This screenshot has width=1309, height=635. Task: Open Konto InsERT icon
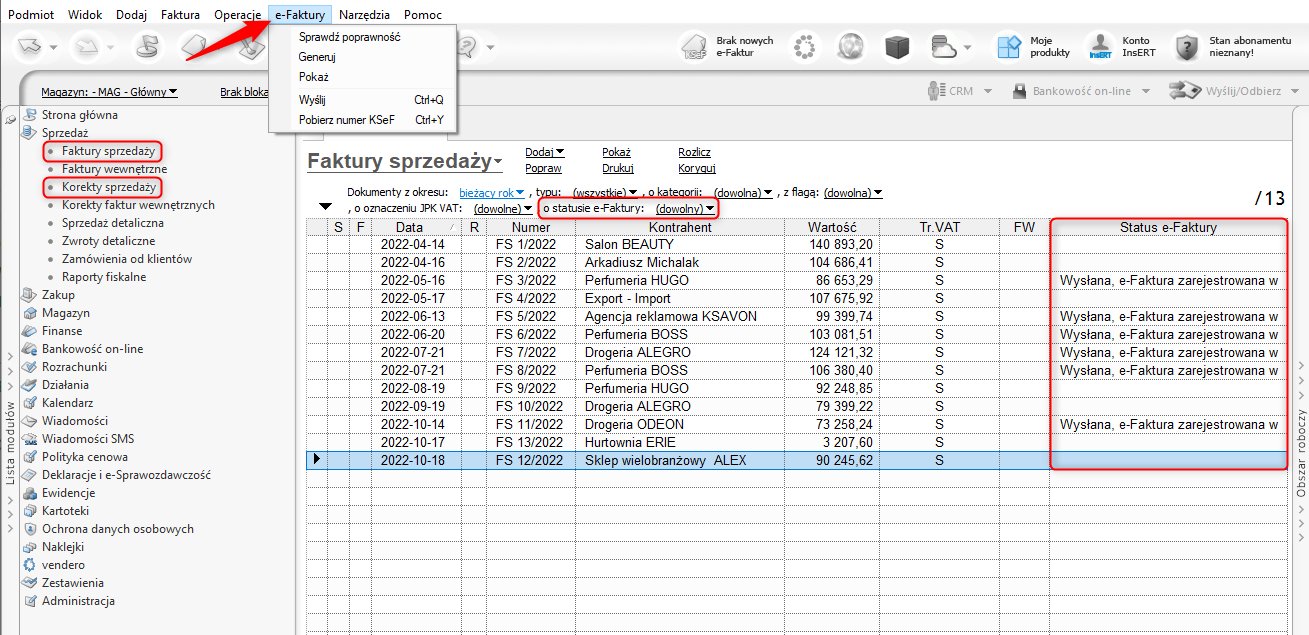(1101, 47)
